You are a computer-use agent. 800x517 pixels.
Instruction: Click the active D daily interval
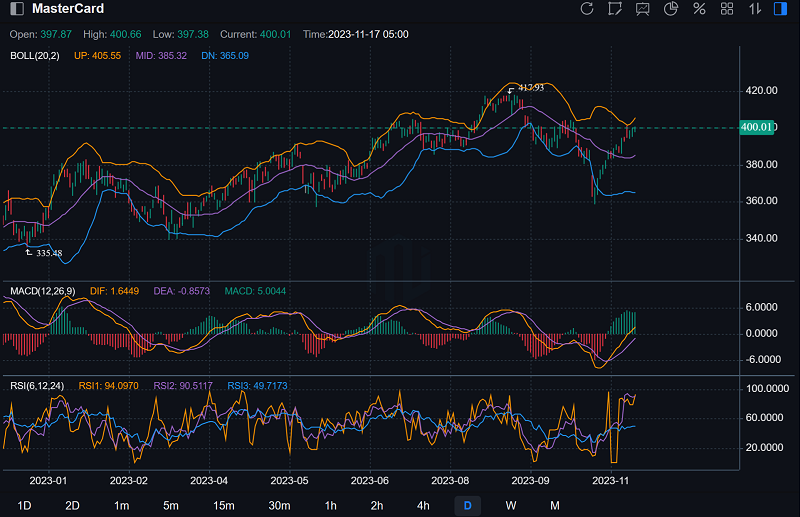coord(467,505)
